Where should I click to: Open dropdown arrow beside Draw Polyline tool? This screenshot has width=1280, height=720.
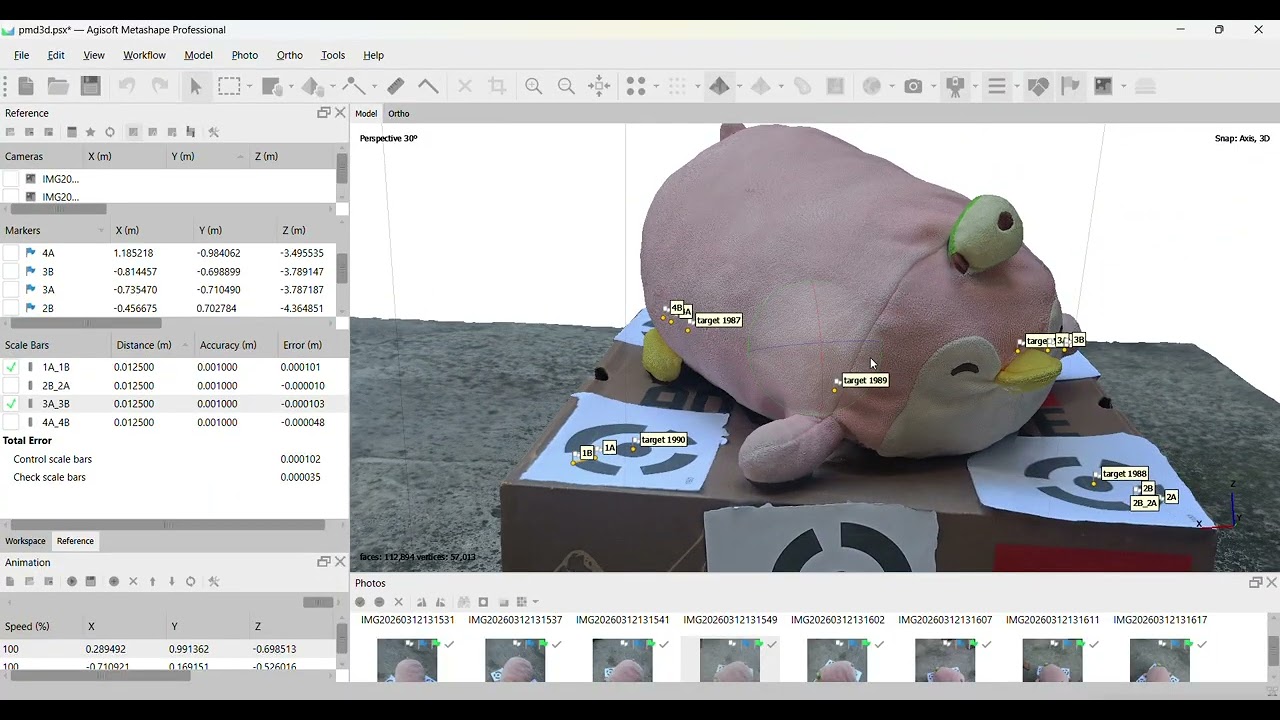pos(374,86)
